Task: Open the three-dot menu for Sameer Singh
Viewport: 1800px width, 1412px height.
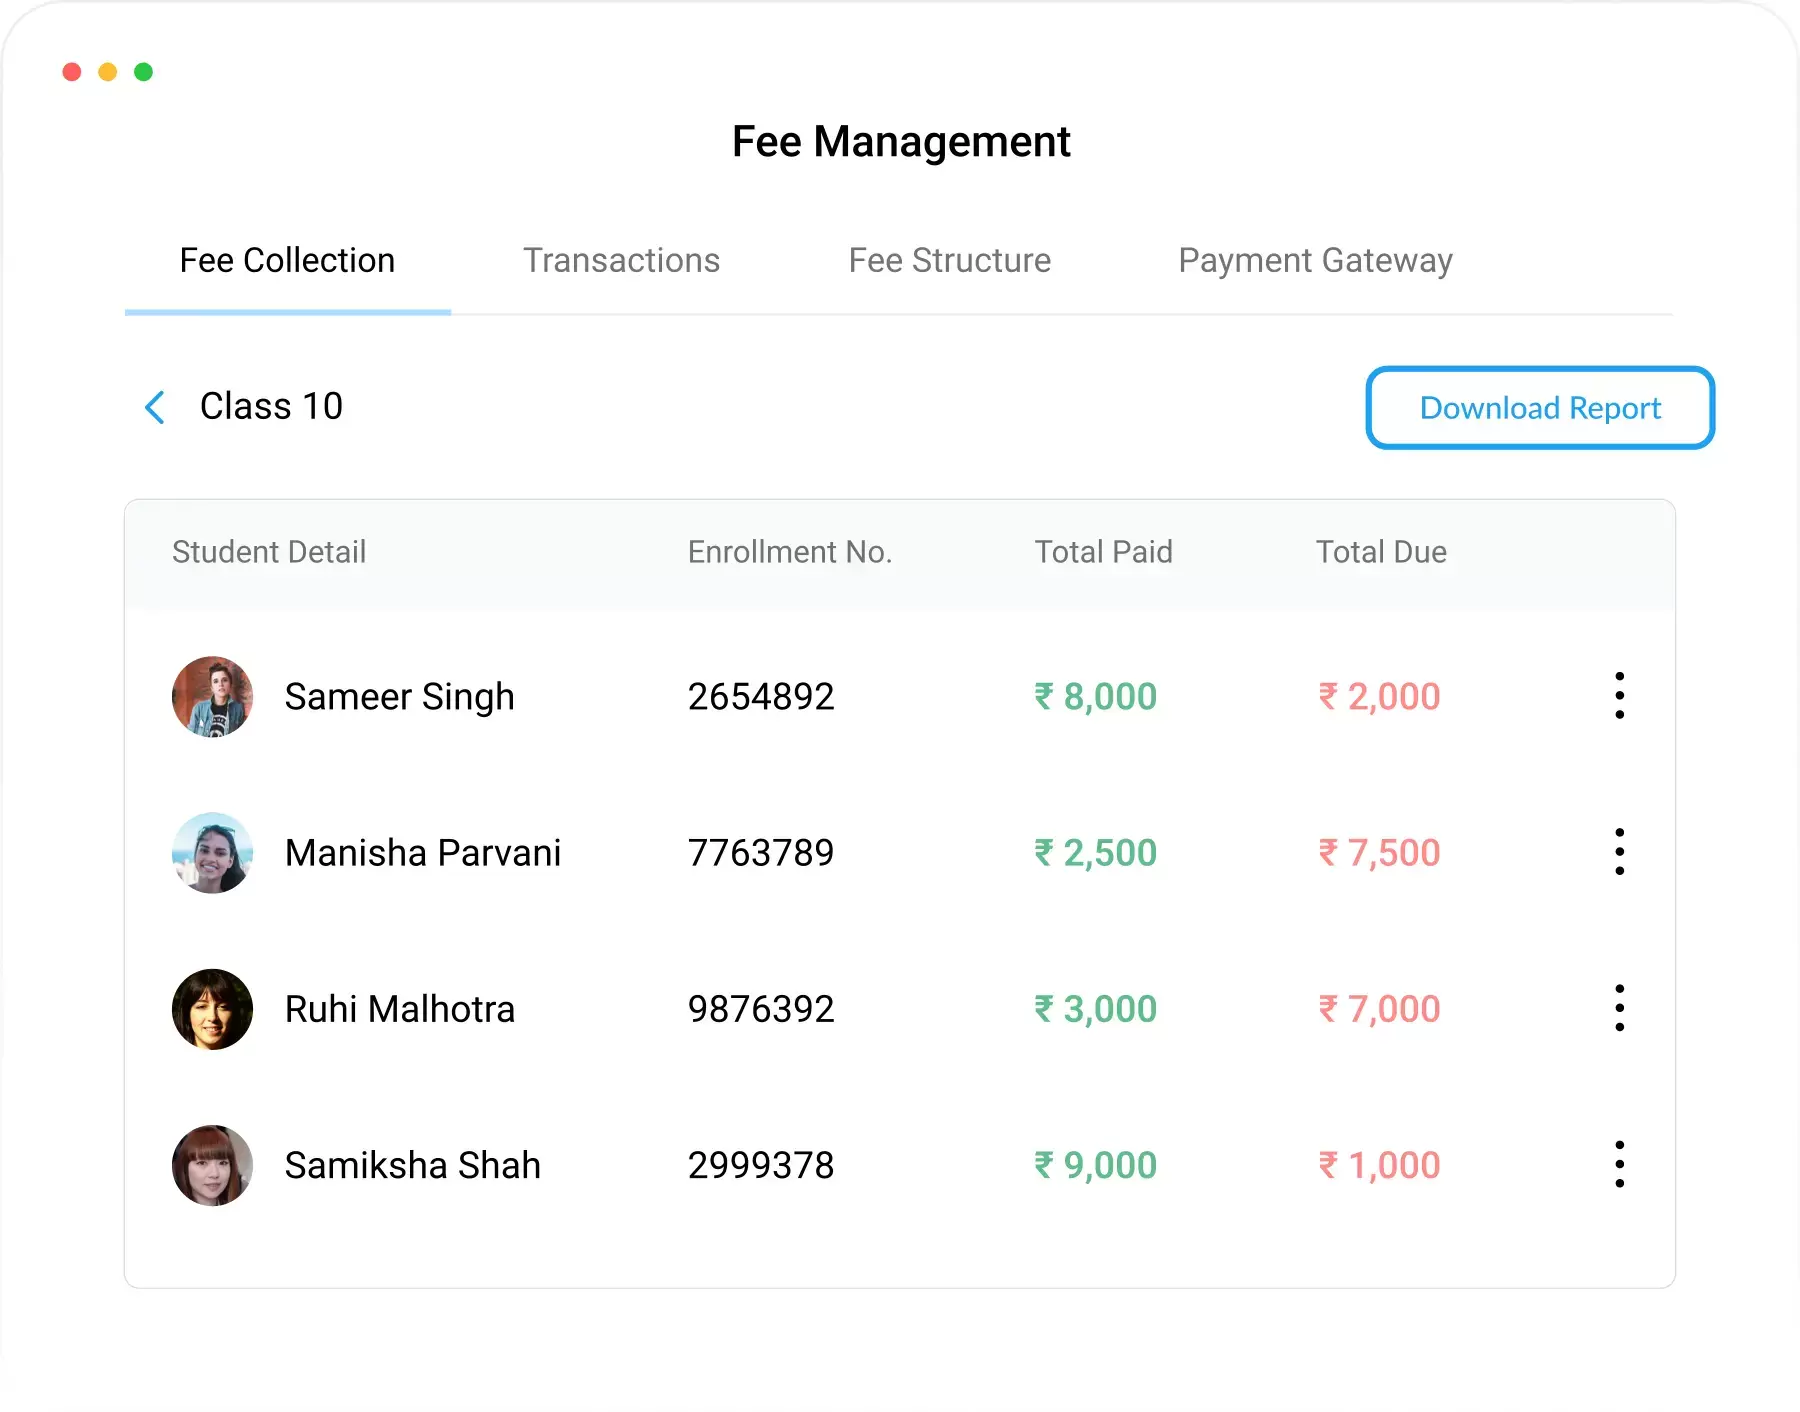Action: [1619, 696]
